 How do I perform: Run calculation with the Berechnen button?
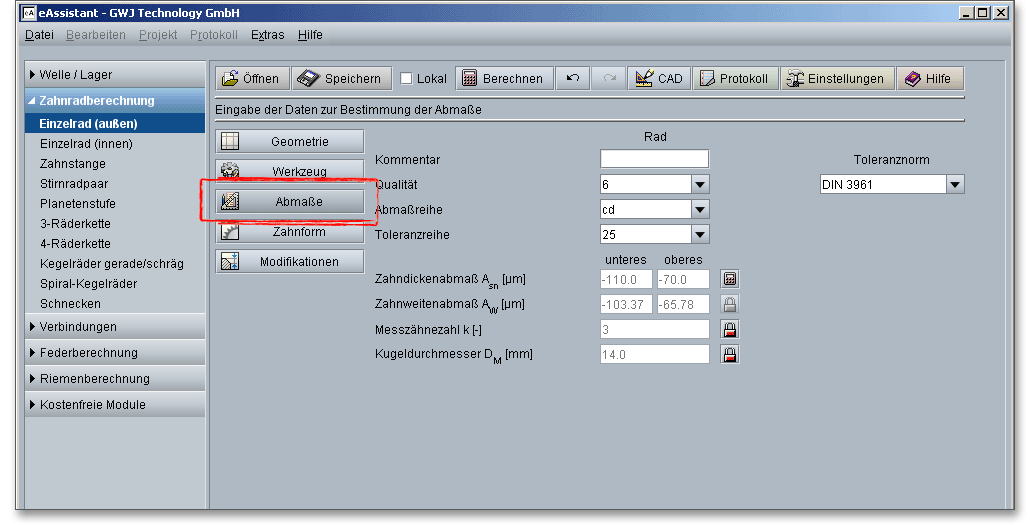click(x=503, y=79)
